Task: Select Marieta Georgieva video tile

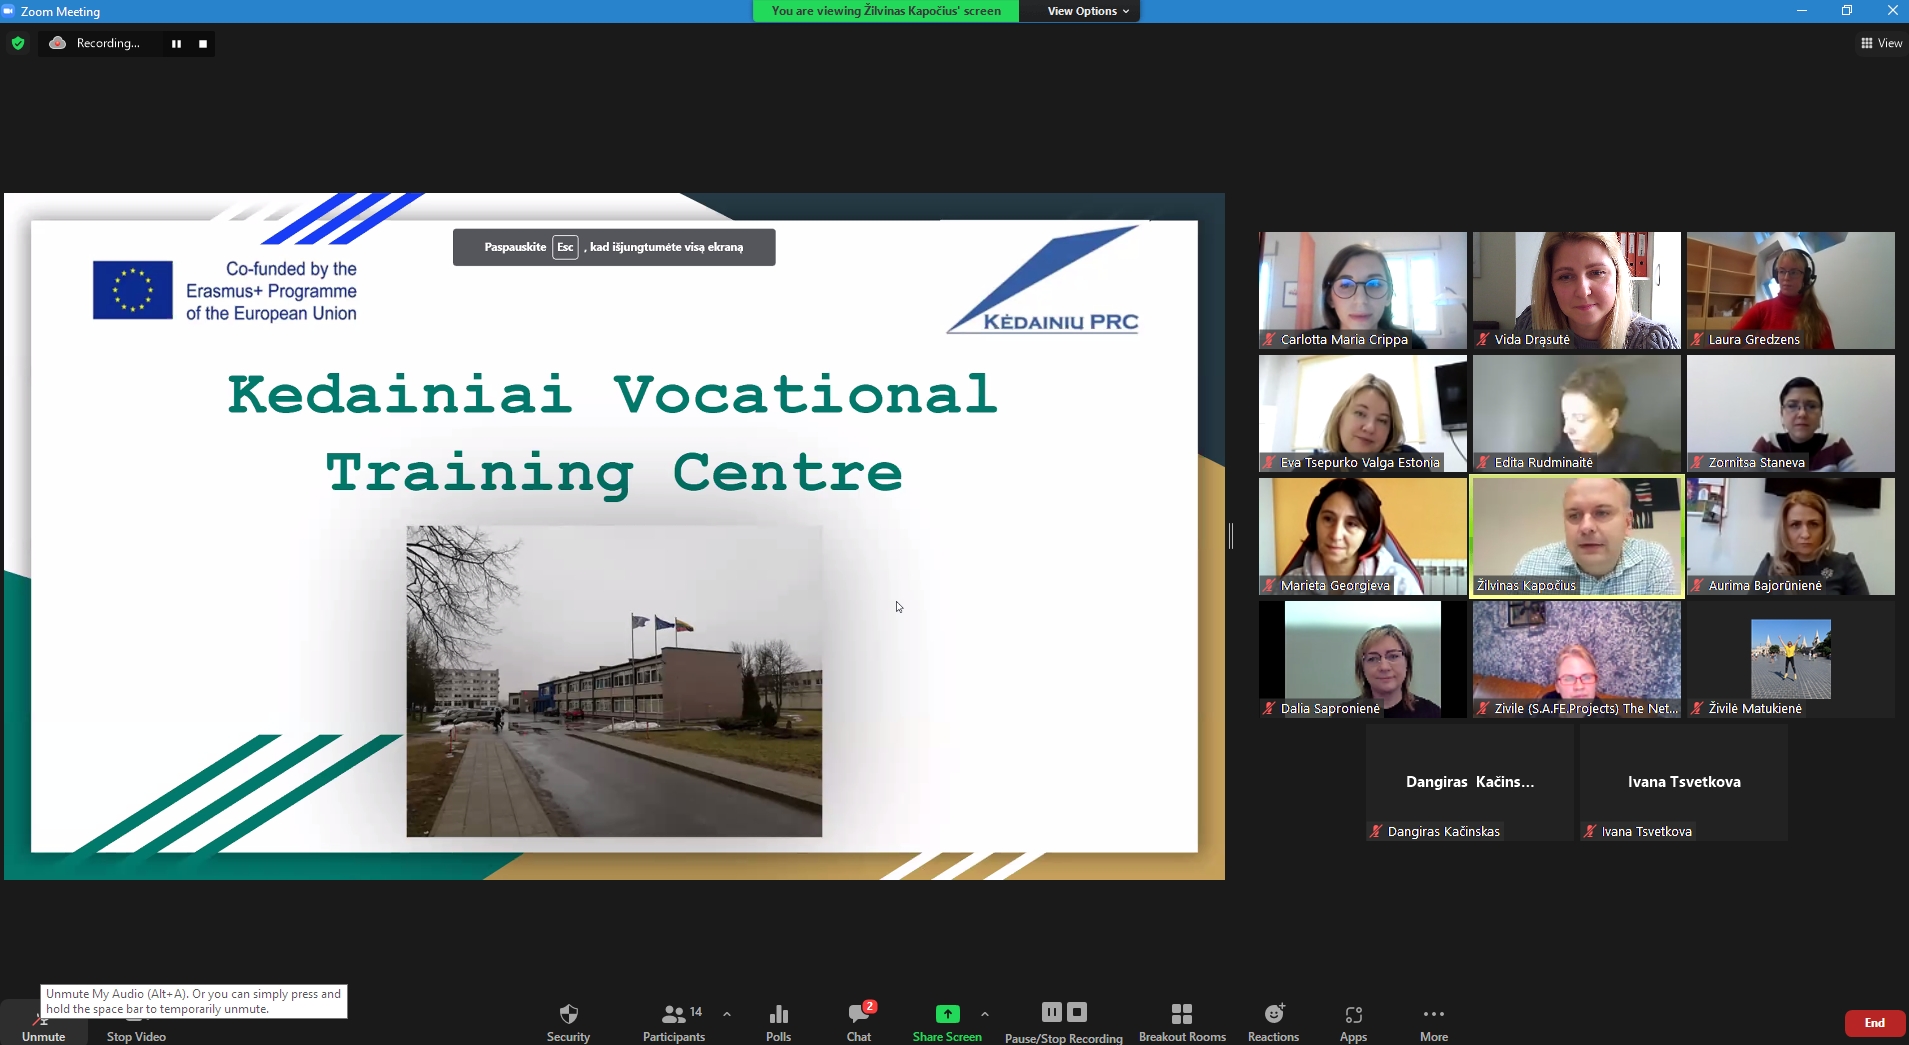Action: [1363, 536]
